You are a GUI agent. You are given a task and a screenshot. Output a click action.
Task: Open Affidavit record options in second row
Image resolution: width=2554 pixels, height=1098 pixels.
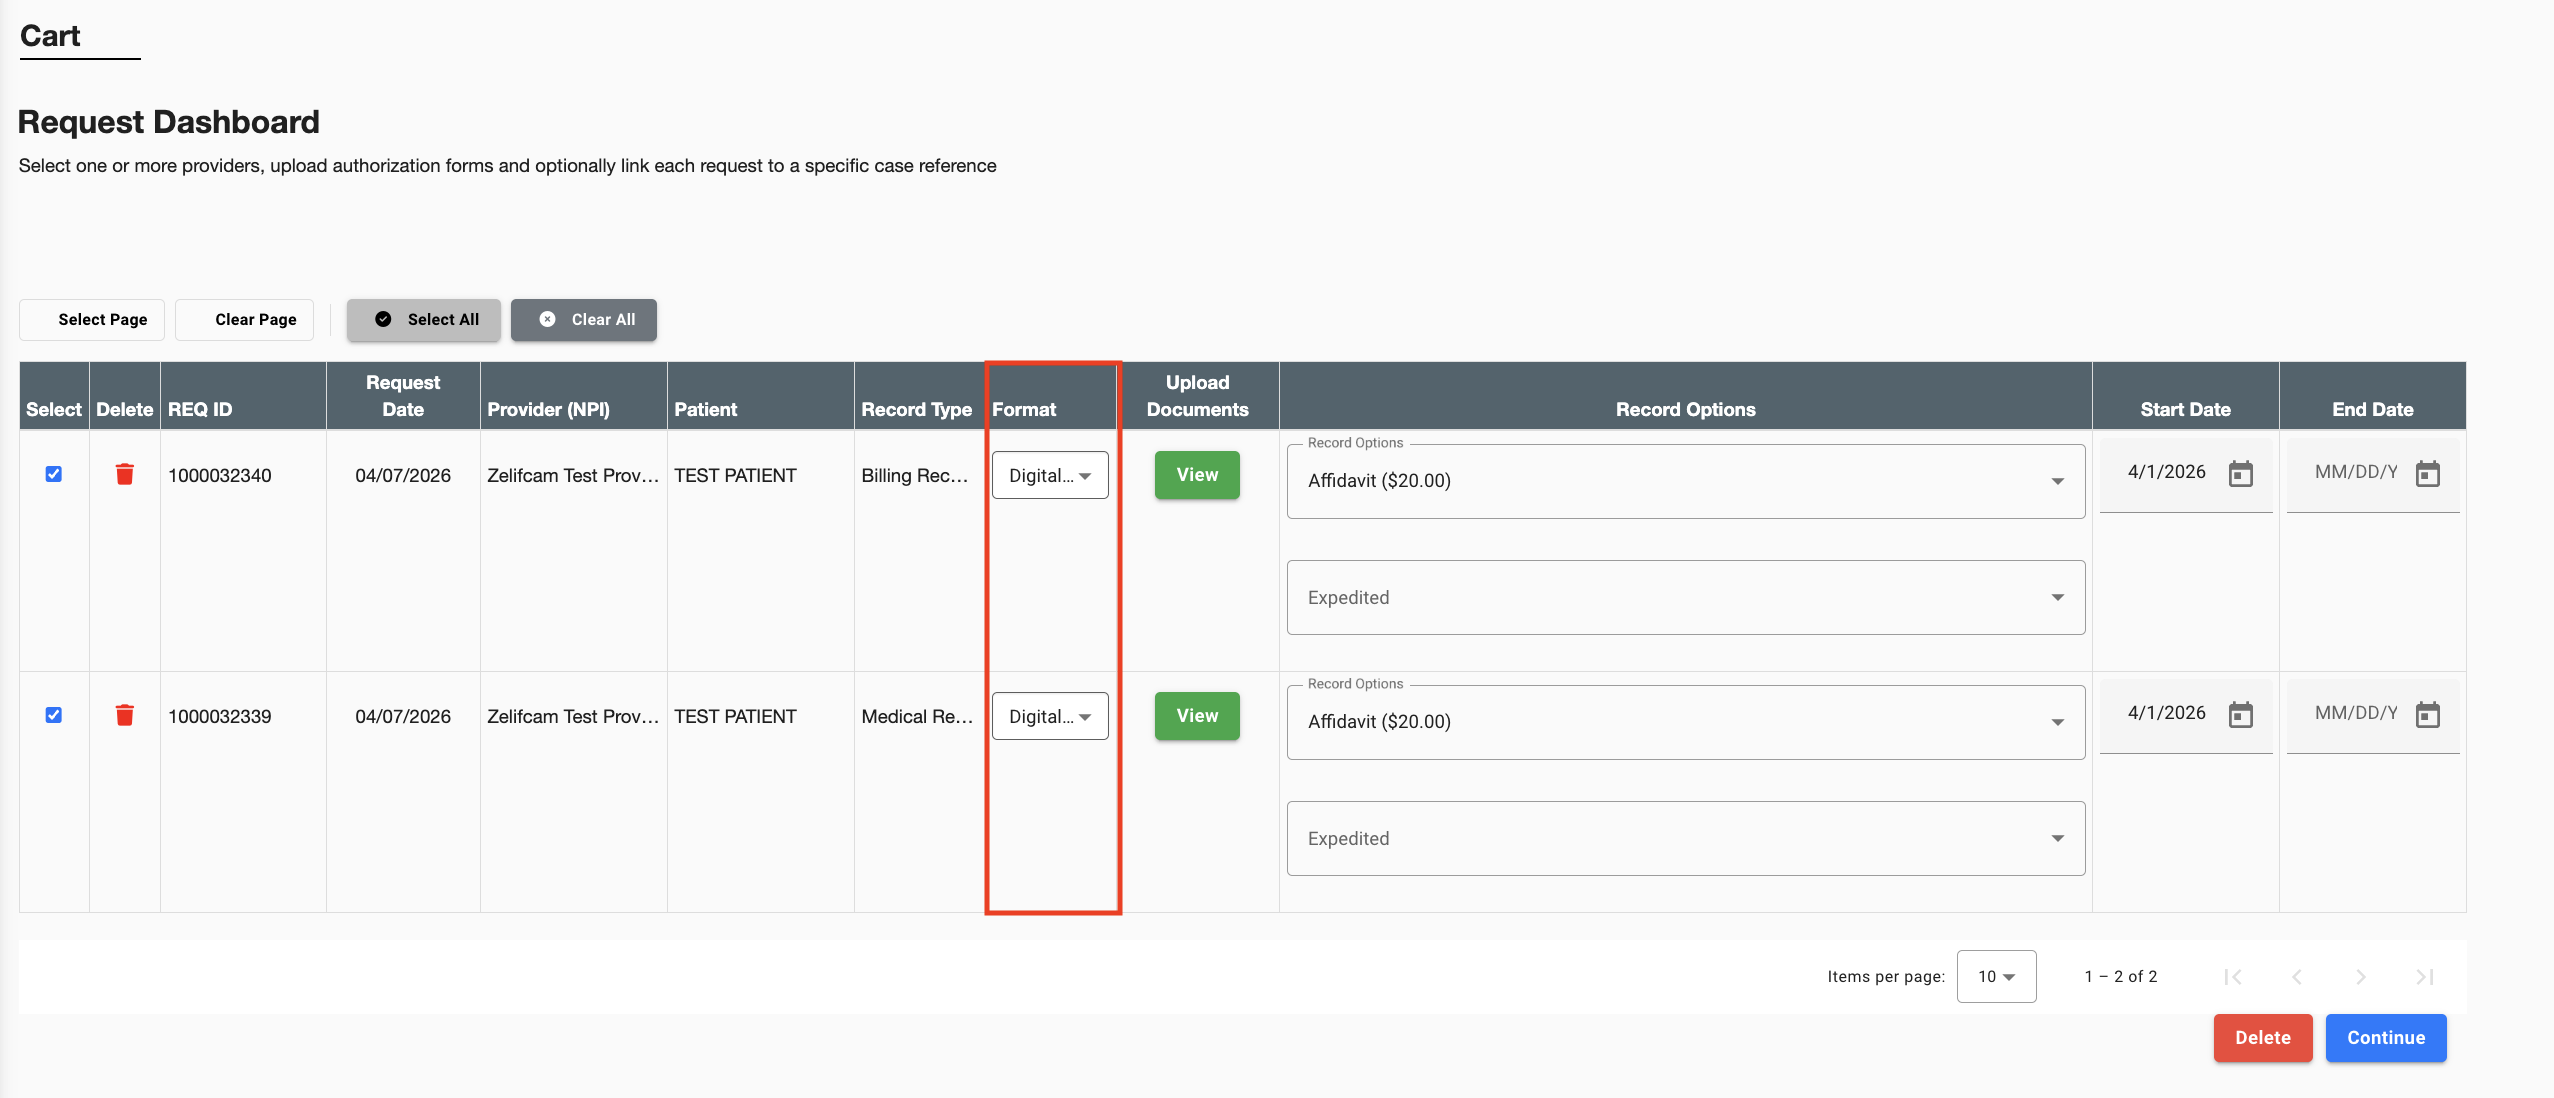click(x=1685, y=722)
